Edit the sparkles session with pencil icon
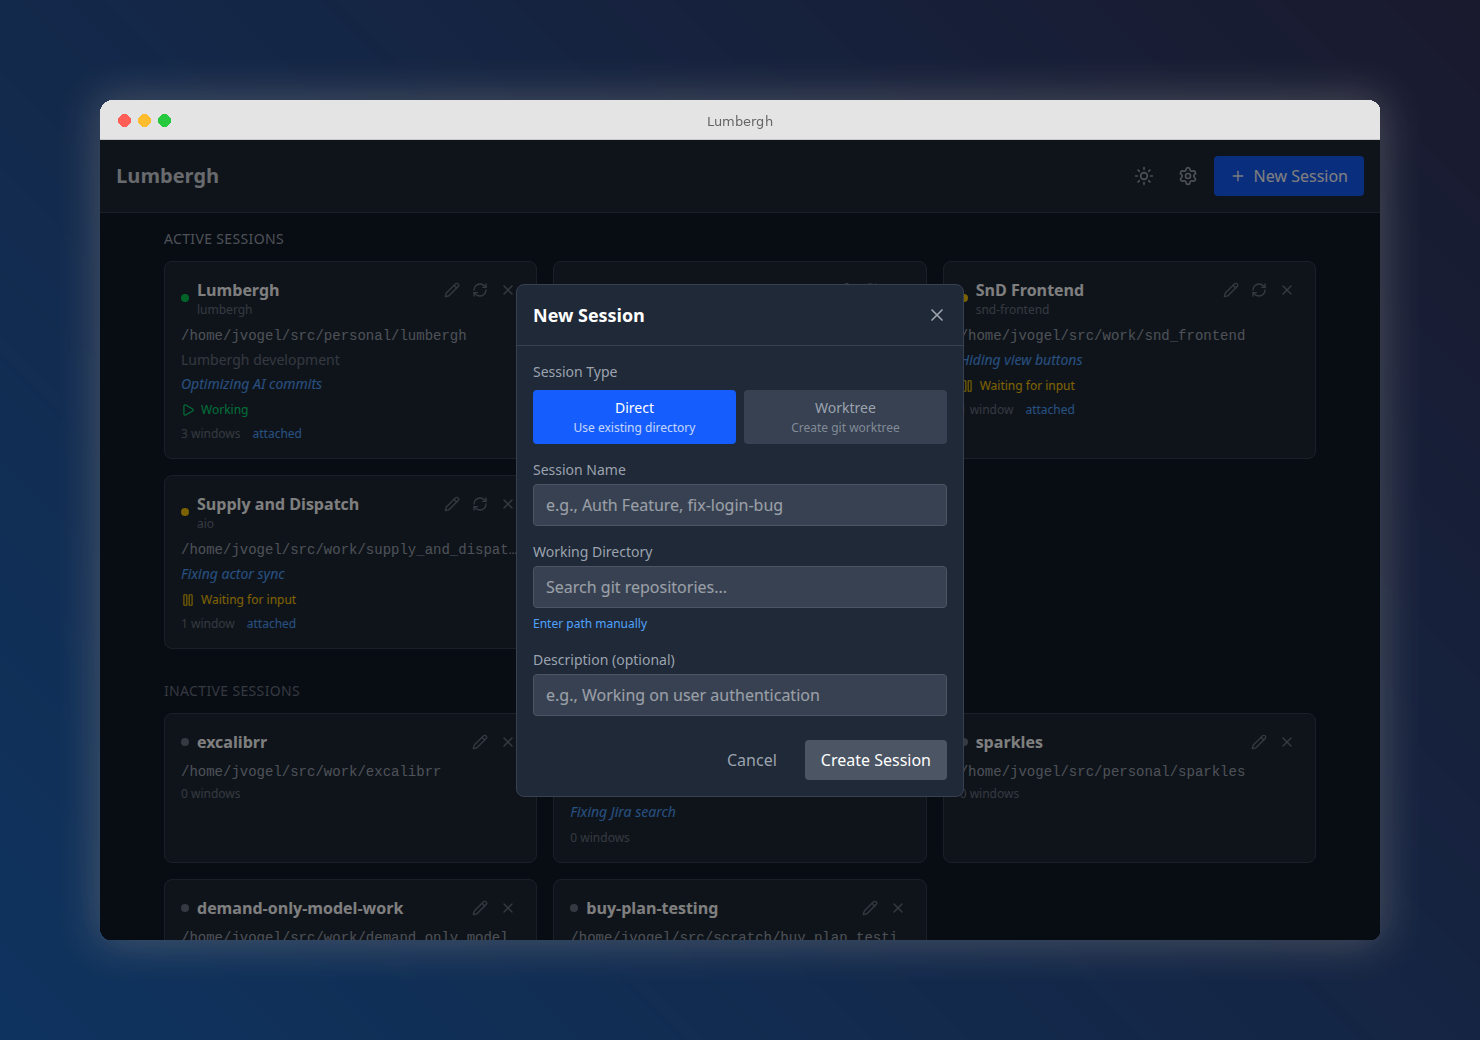The image size is (1480, 1040). [x=1258, y=742]
